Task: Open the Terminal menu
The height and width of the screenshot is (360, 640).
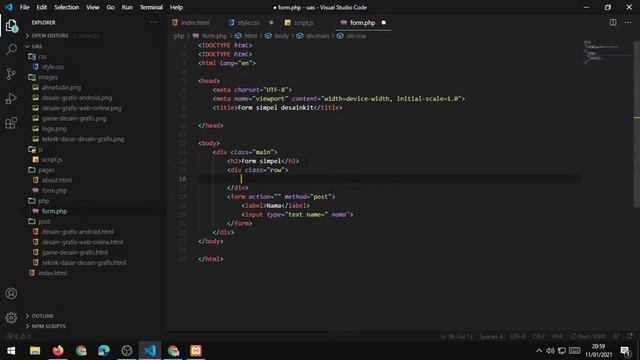Action: coord(151,7)
